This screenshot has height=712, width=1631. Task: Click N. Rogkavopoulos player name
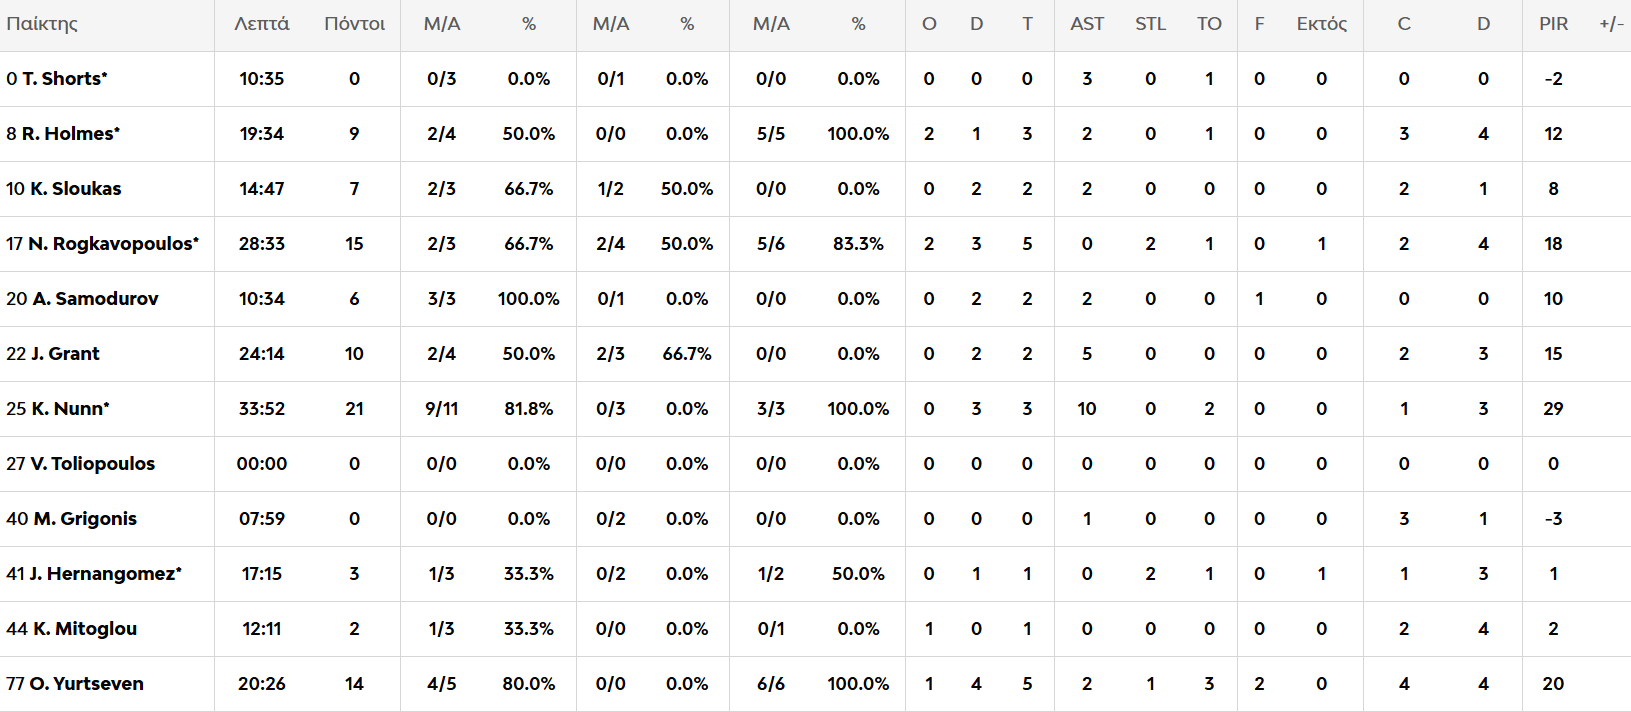(112, 244)
